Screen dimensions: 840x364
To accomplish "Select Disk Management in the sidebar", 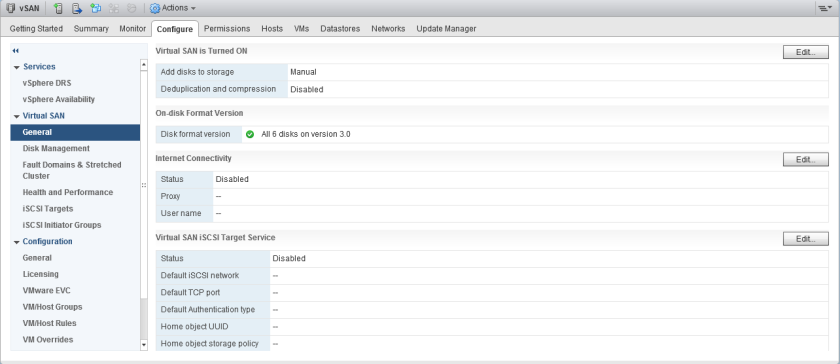I will click(56, 148).
